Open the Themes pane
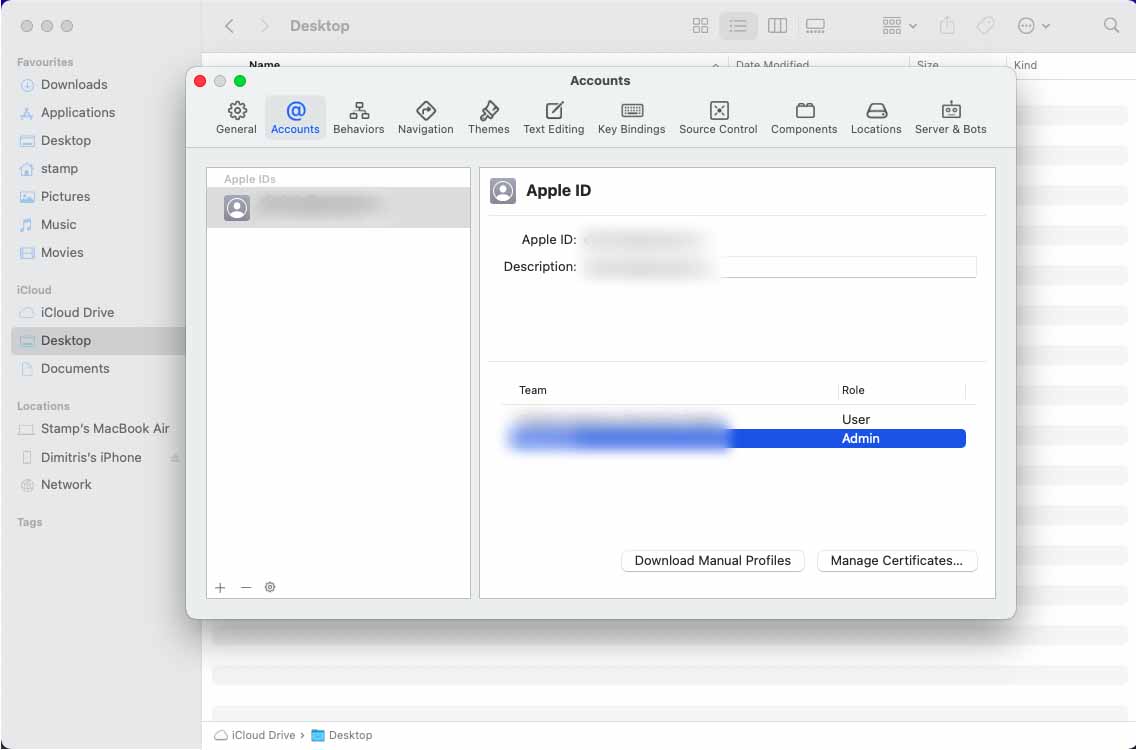 (x=489, y=117)
